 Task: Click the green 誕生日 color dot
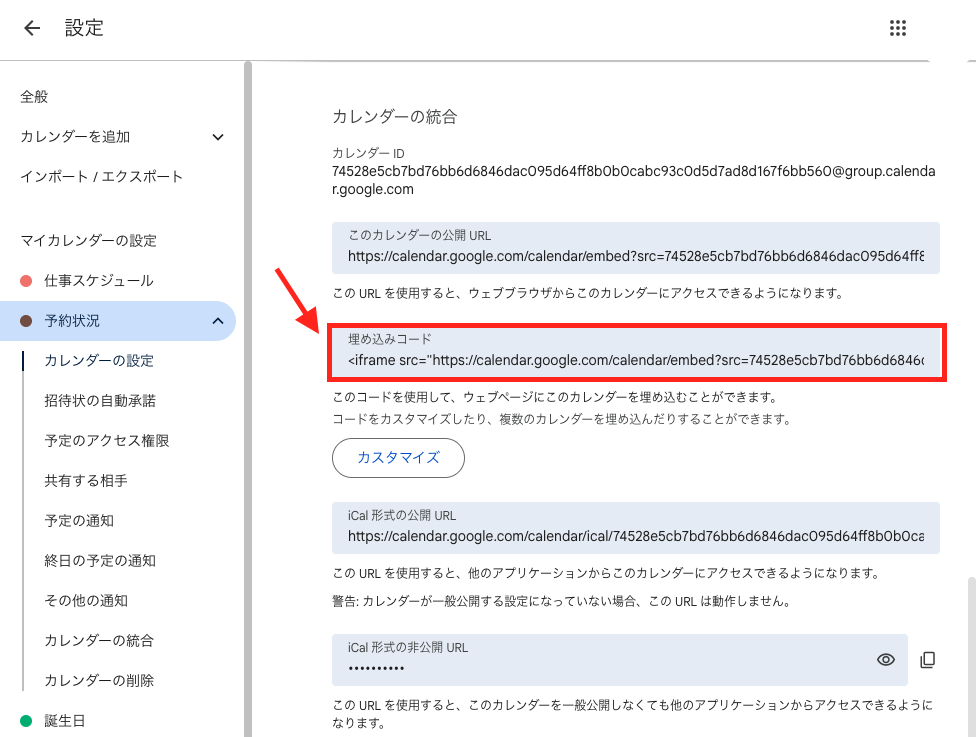point(26,721)
